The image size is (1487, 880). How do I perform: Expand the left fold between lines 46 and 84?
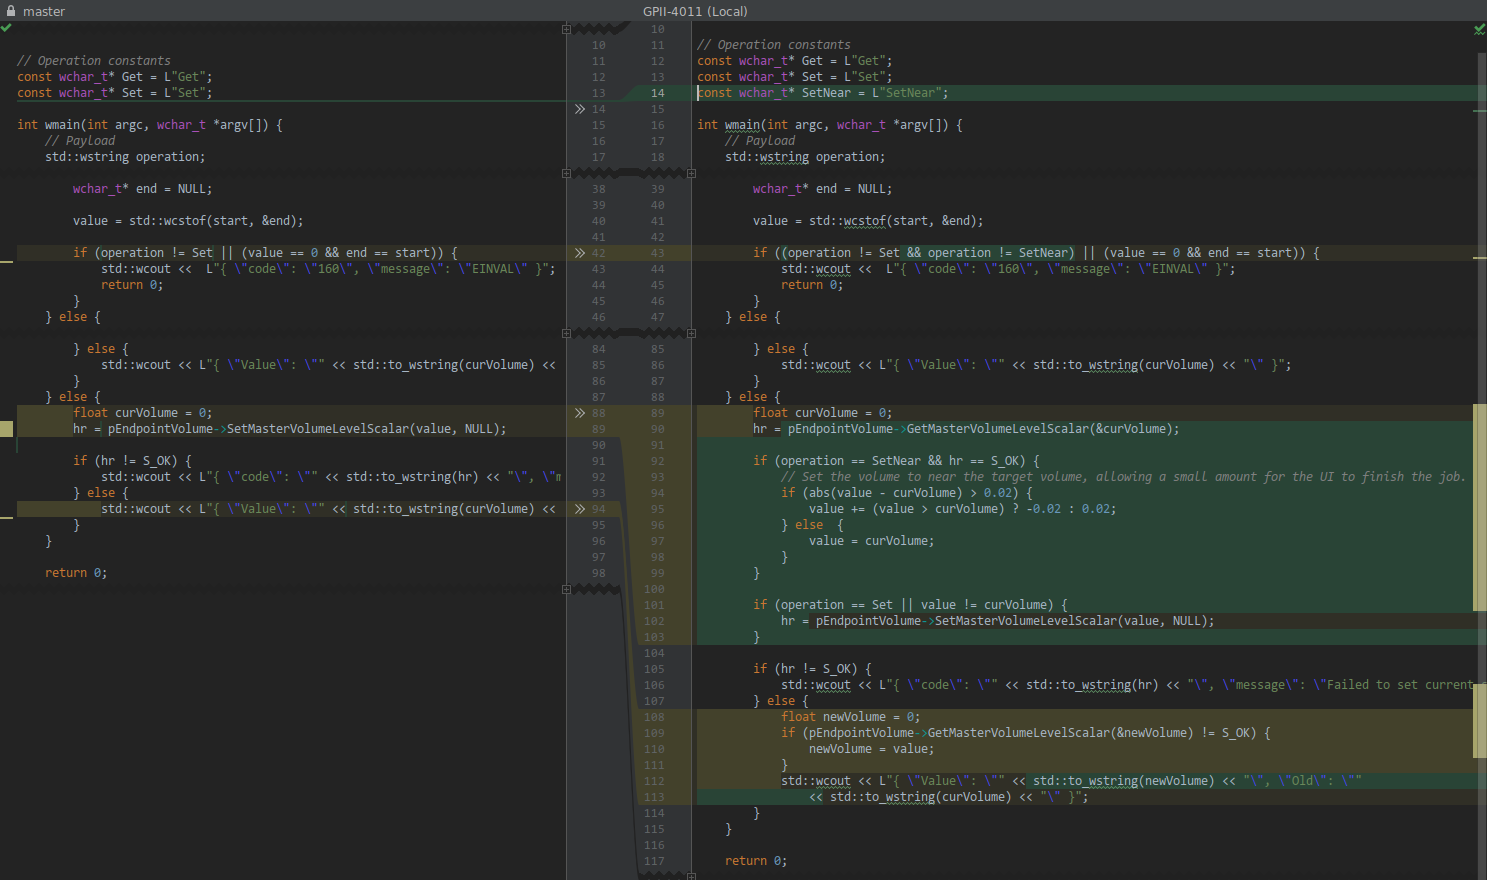(x=566, y=333)
